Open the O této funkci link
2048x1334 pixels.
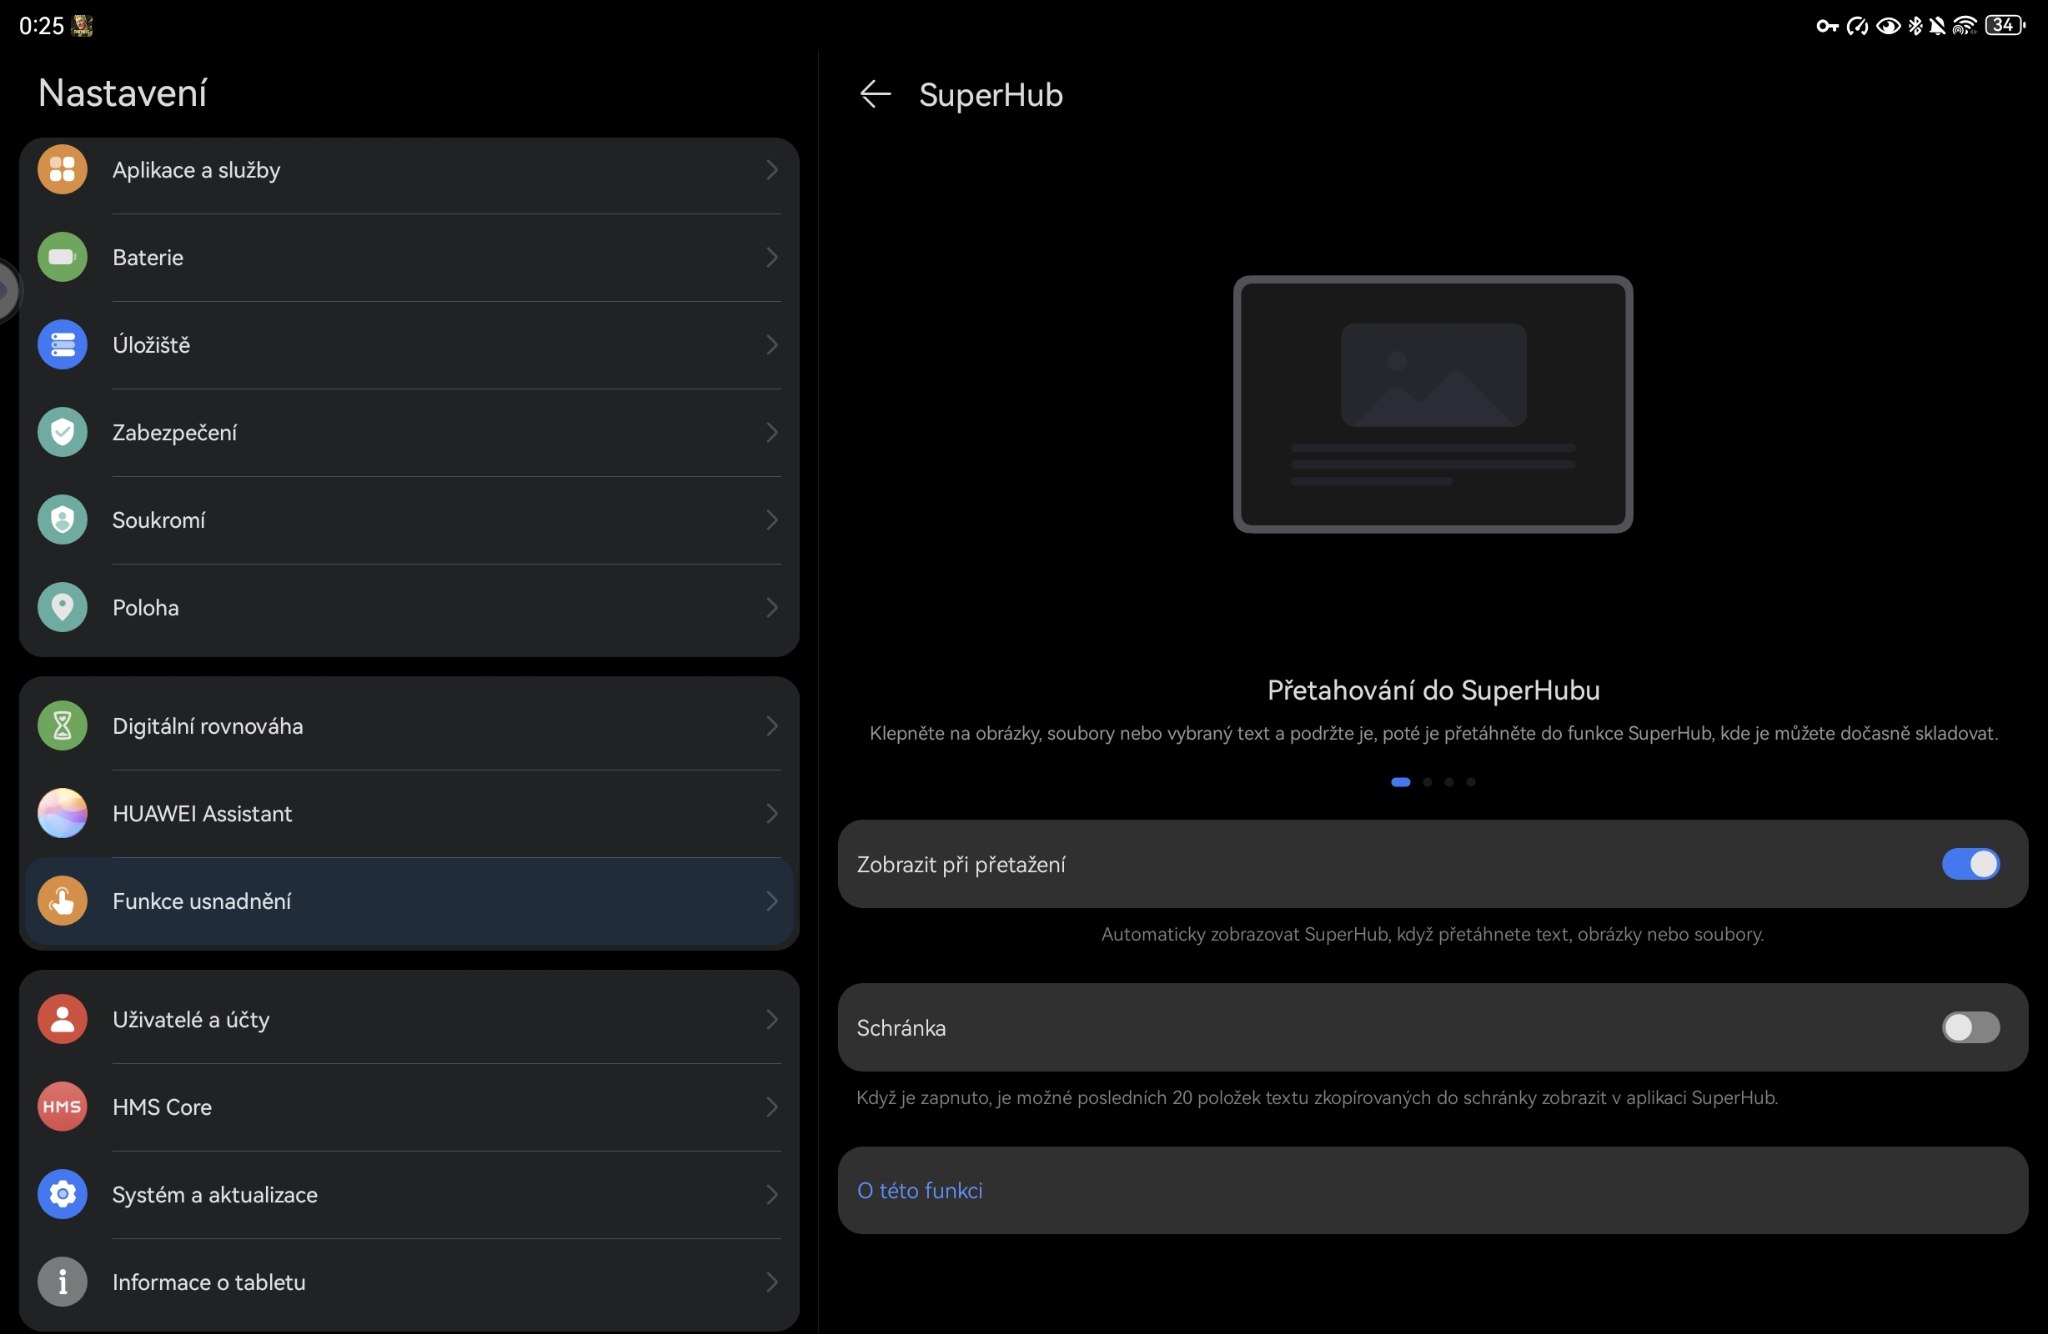920,1190
